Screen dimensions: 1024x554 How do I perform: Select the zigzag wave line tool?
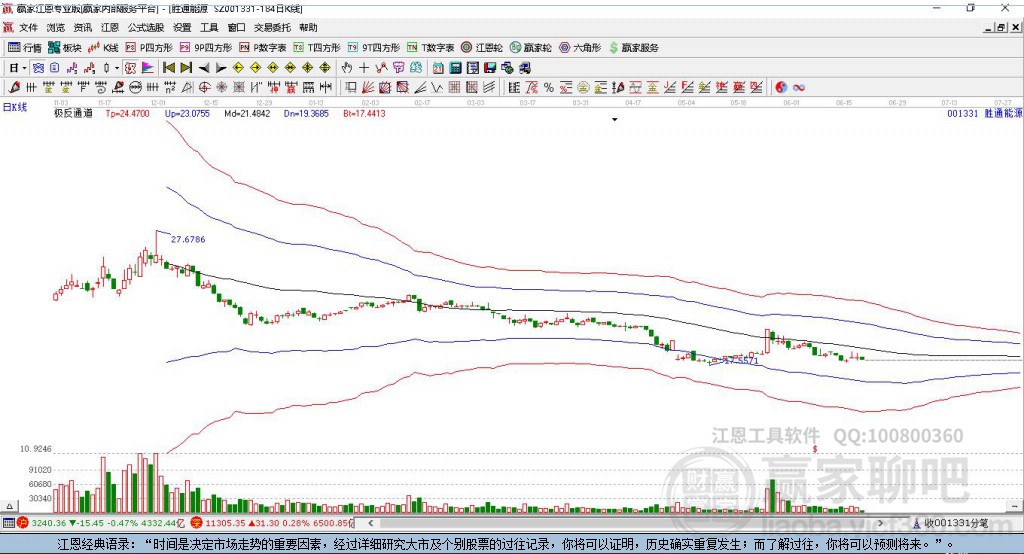pyautogui.click(x=437, y=87)
